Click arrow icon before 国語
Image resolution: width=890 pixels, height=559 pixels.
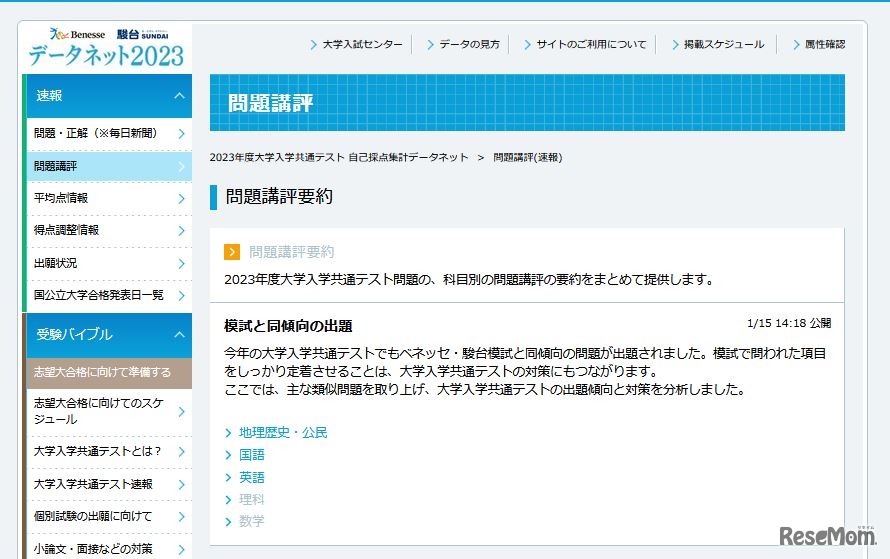(228, 456)
